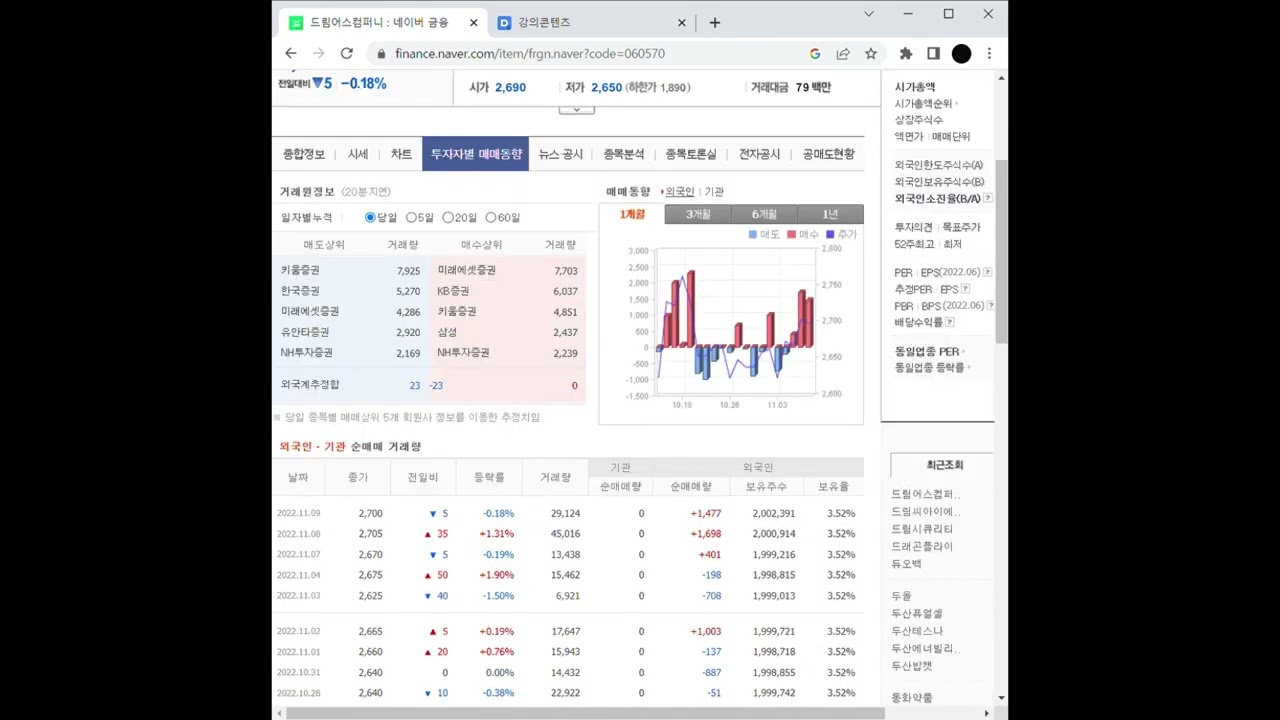The width and height of the screenshot is (1280, 720).
Task: Reload the Naver Finance page
Action: 347,53
